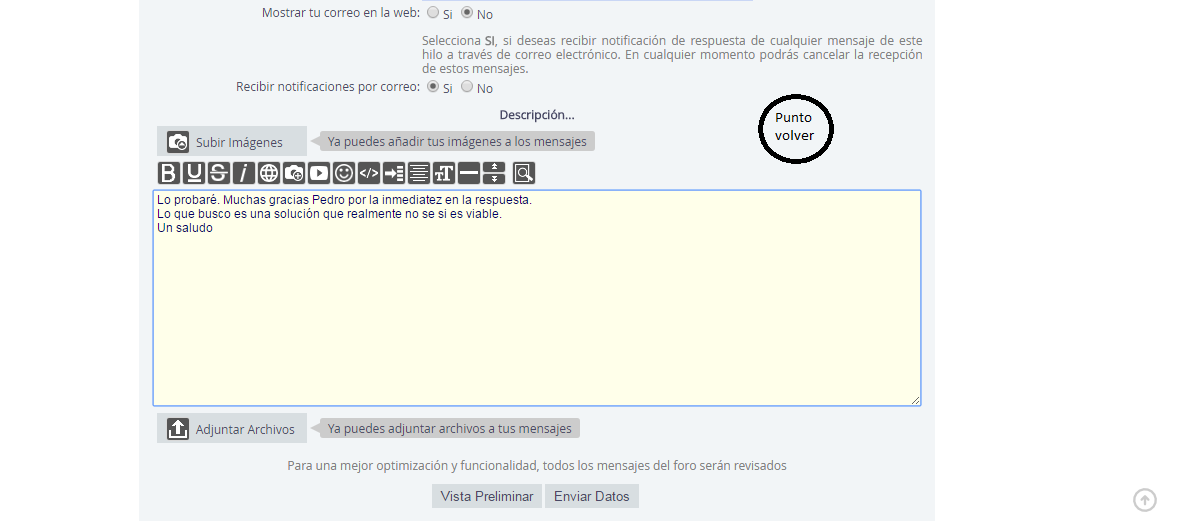Select 'Si' for Mostrar tu correo
Viewport: 1177px width, 521px height.
point(433,13)
